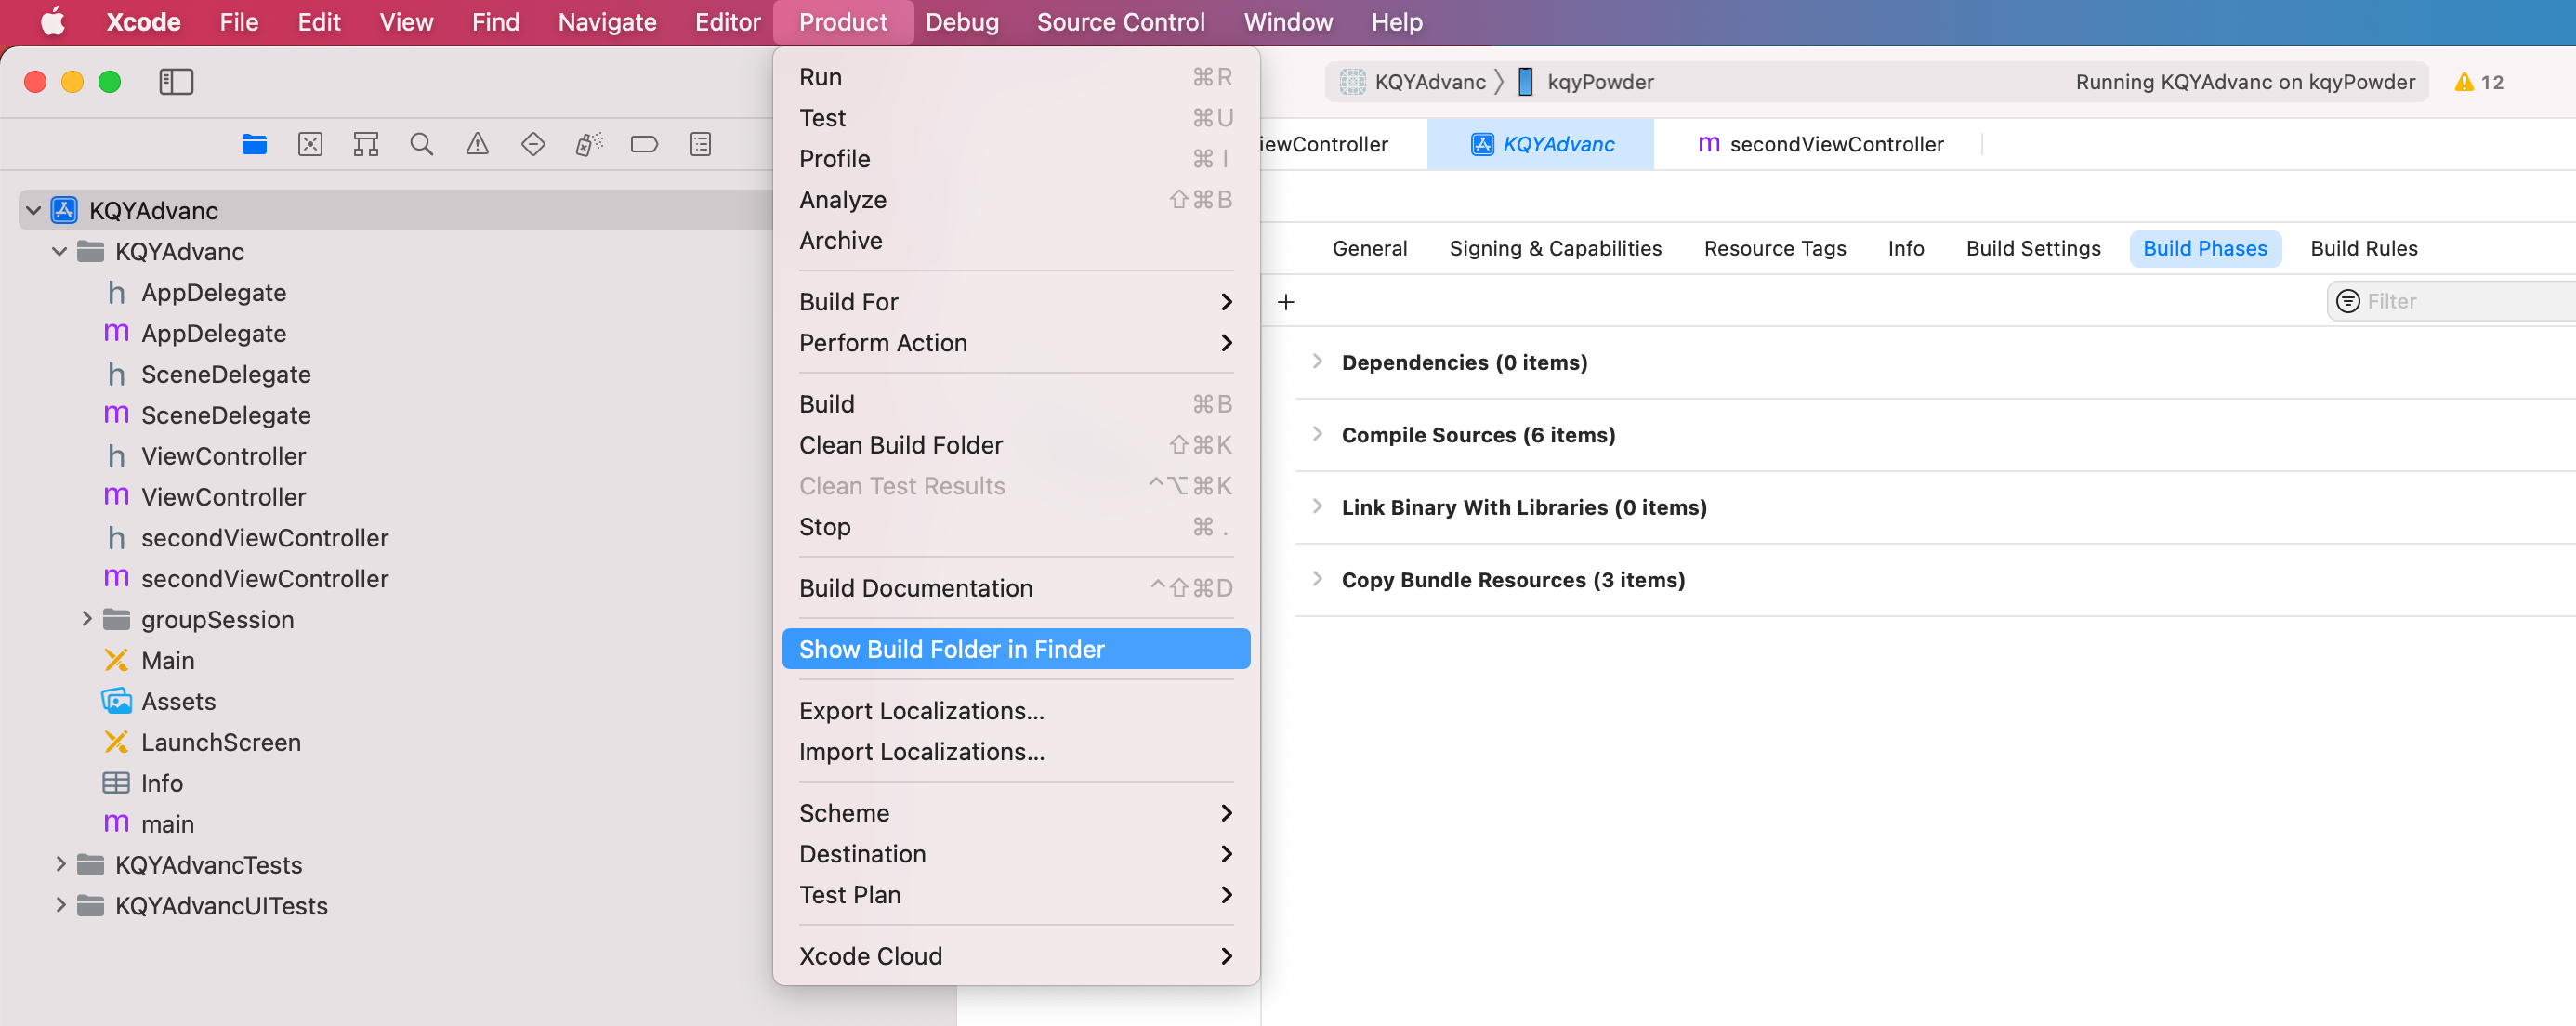The height and width of the screenshot is (1026, 2576).
Task: Click the yellow warning count indicator
Action: pyautogui.click(x=2478, y=82)
